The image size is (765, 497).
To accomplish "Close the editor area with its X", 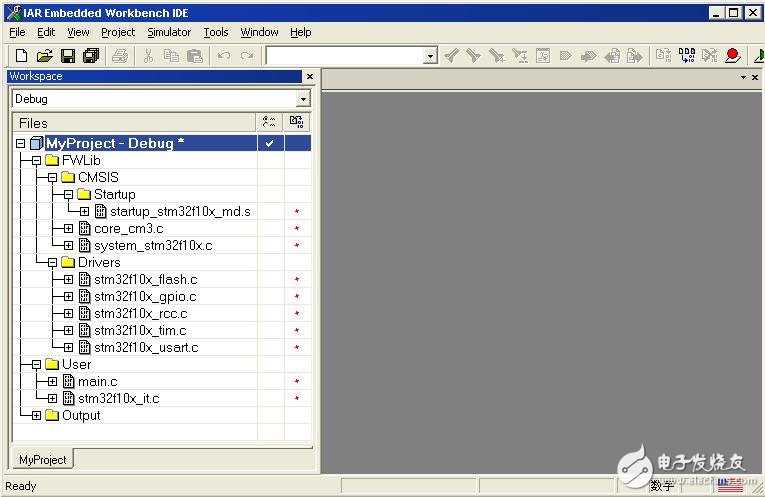I will [x=755, y=77].
